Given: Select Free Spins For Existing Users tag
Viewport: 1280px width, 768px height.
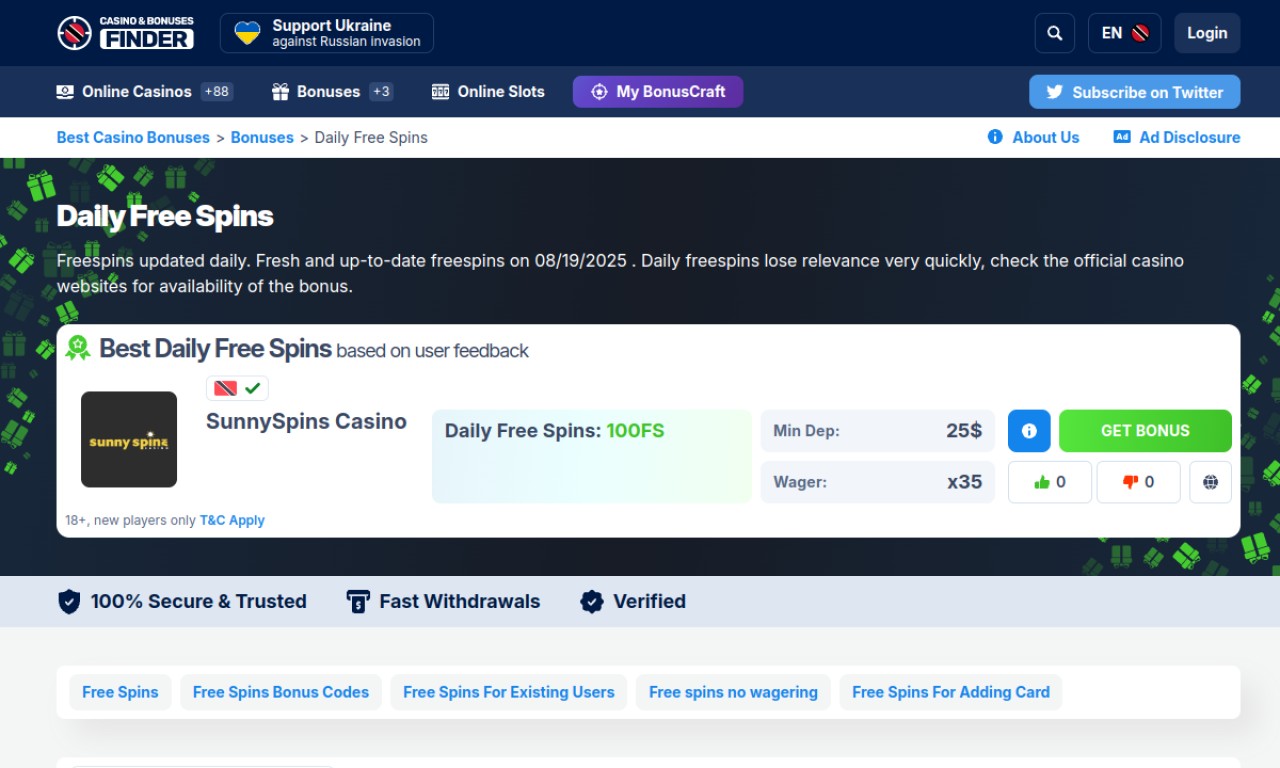Looking at the screenshot, I should tap(509, 692).
